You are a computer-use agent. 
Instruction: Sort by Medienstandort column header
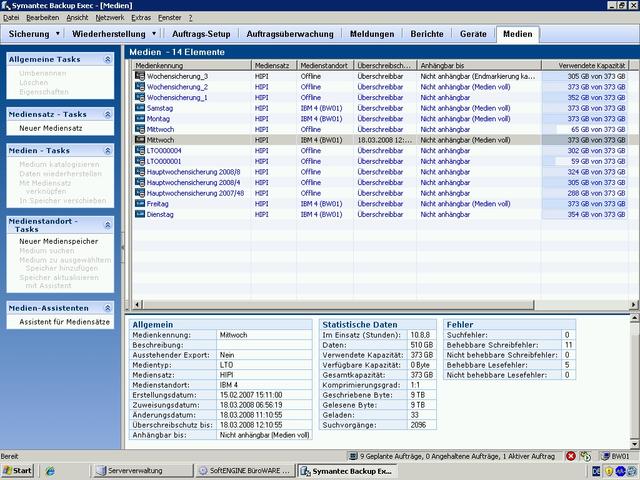pyautogui.click(x=325, y=65)
